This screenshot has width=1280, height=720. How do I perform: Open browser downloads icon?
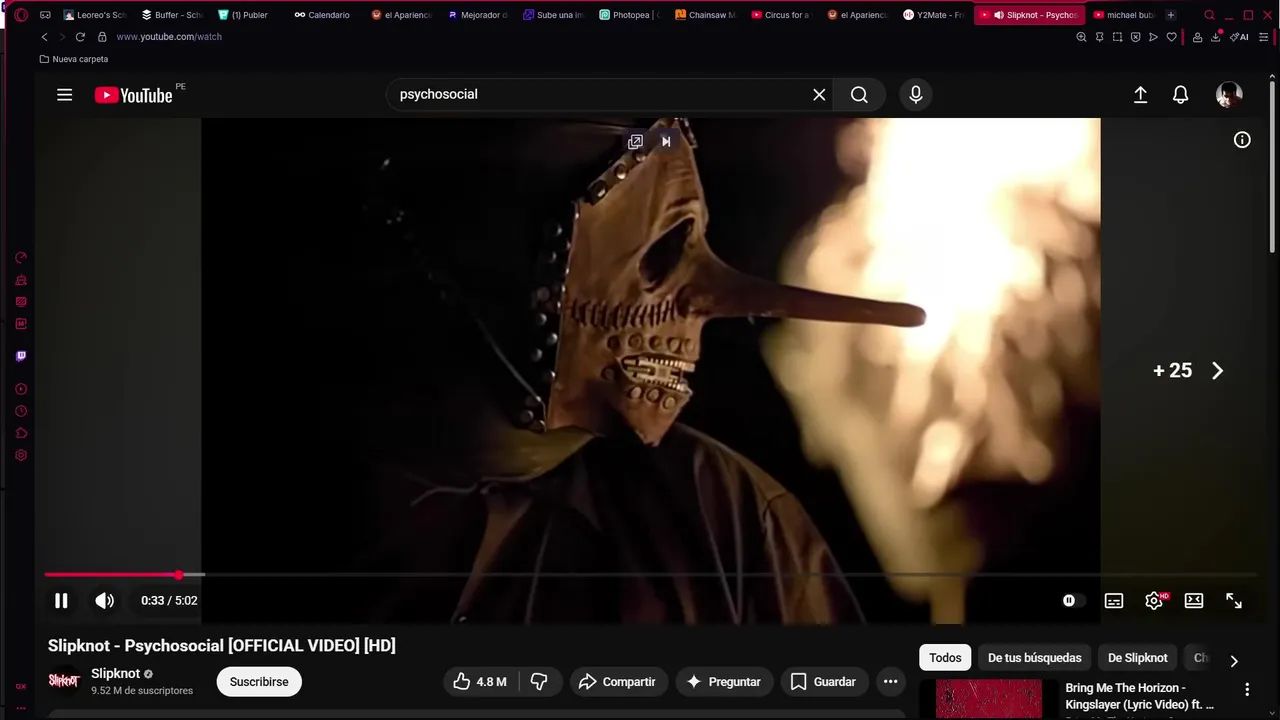[x=1216, y=37]
